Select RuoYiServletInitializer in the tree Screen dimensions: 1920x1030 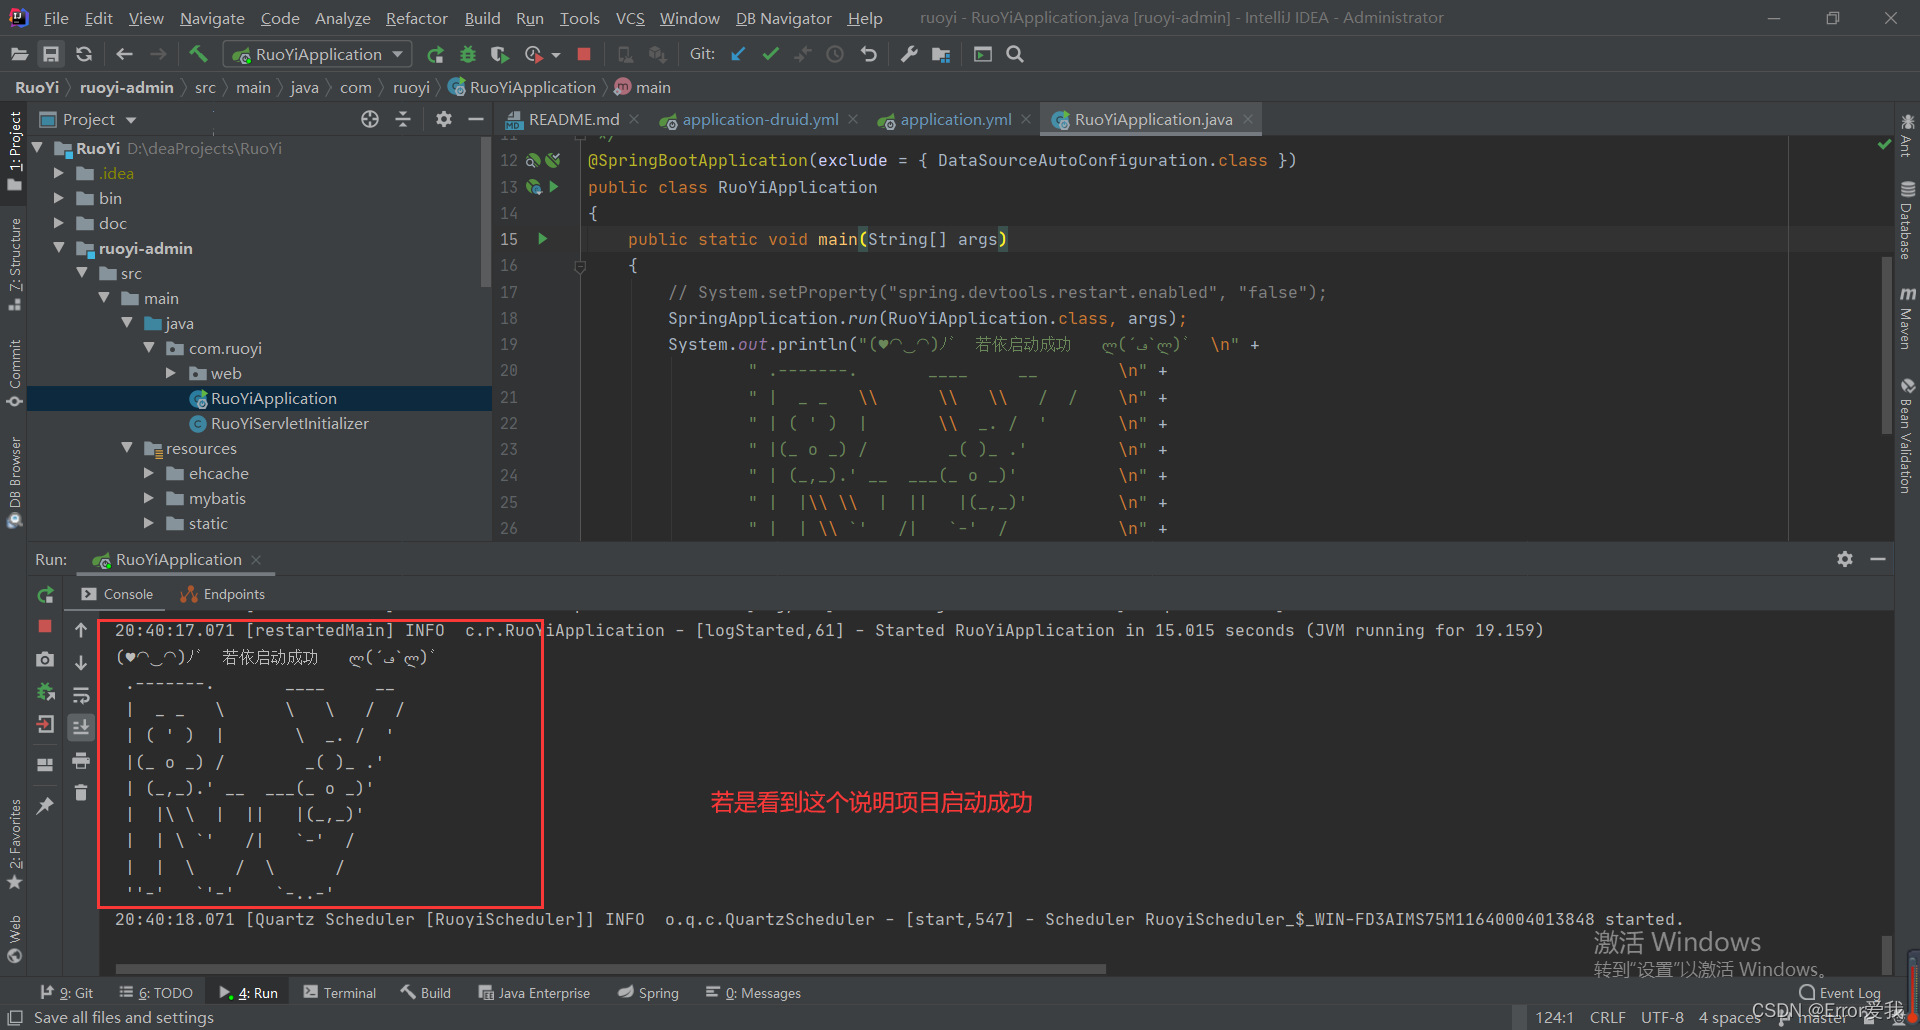[290, 423]
